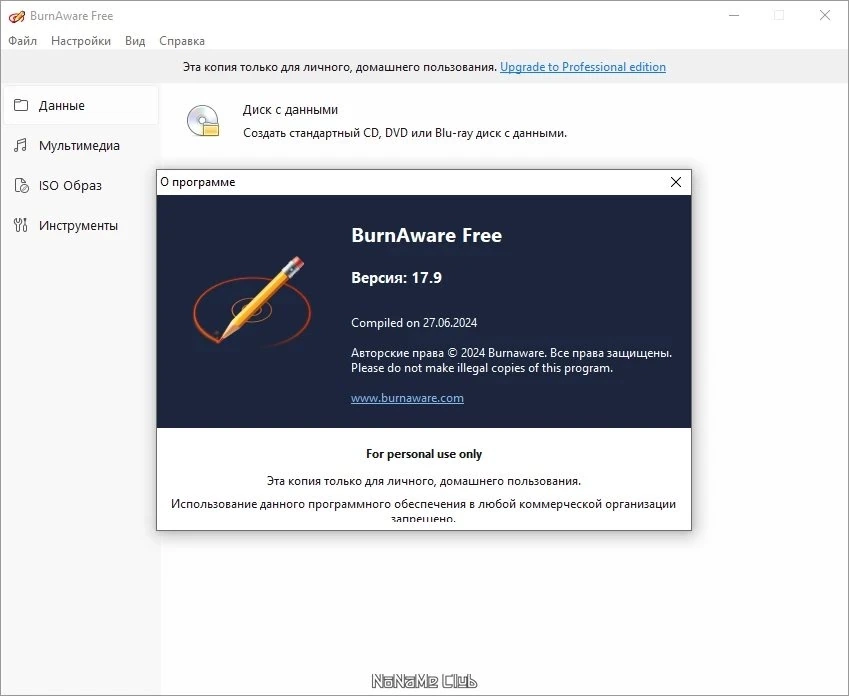The width and height of the screenshot is (849, 696).
Task: Select the ISO Образ sidebar tab
Action: click(x=81, y=185)
